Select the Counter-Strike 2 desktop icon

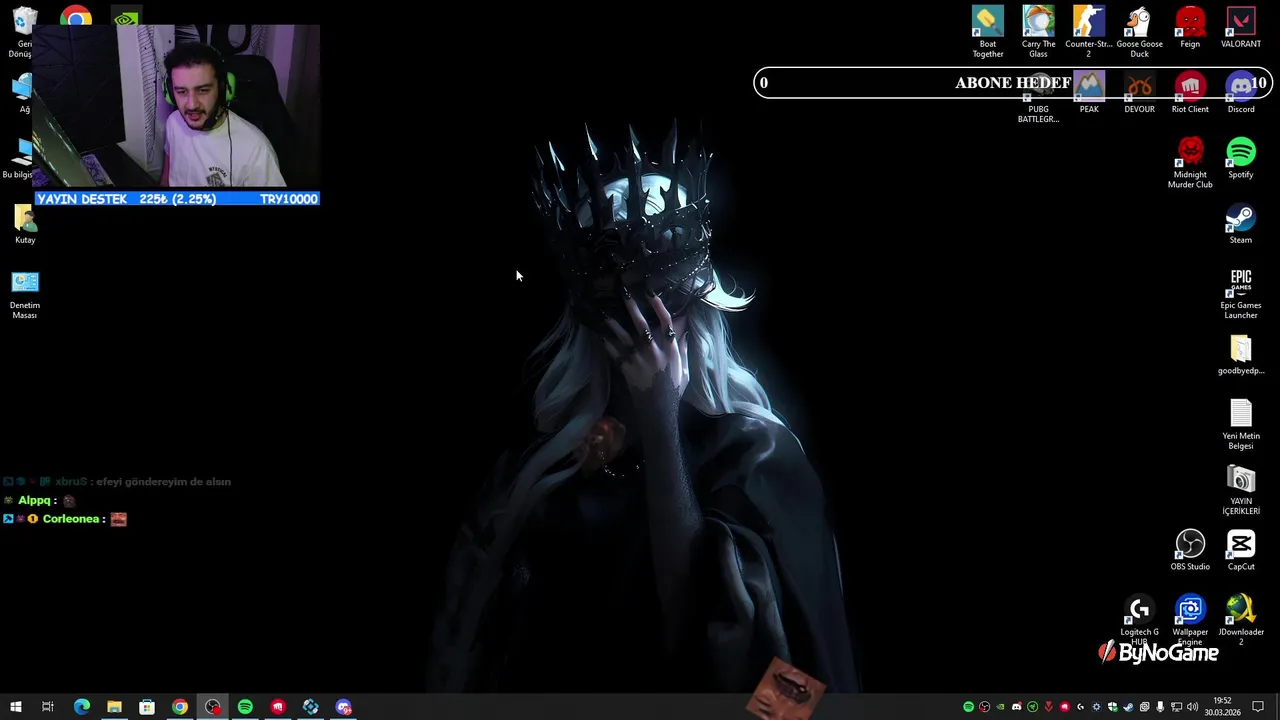1089,32
